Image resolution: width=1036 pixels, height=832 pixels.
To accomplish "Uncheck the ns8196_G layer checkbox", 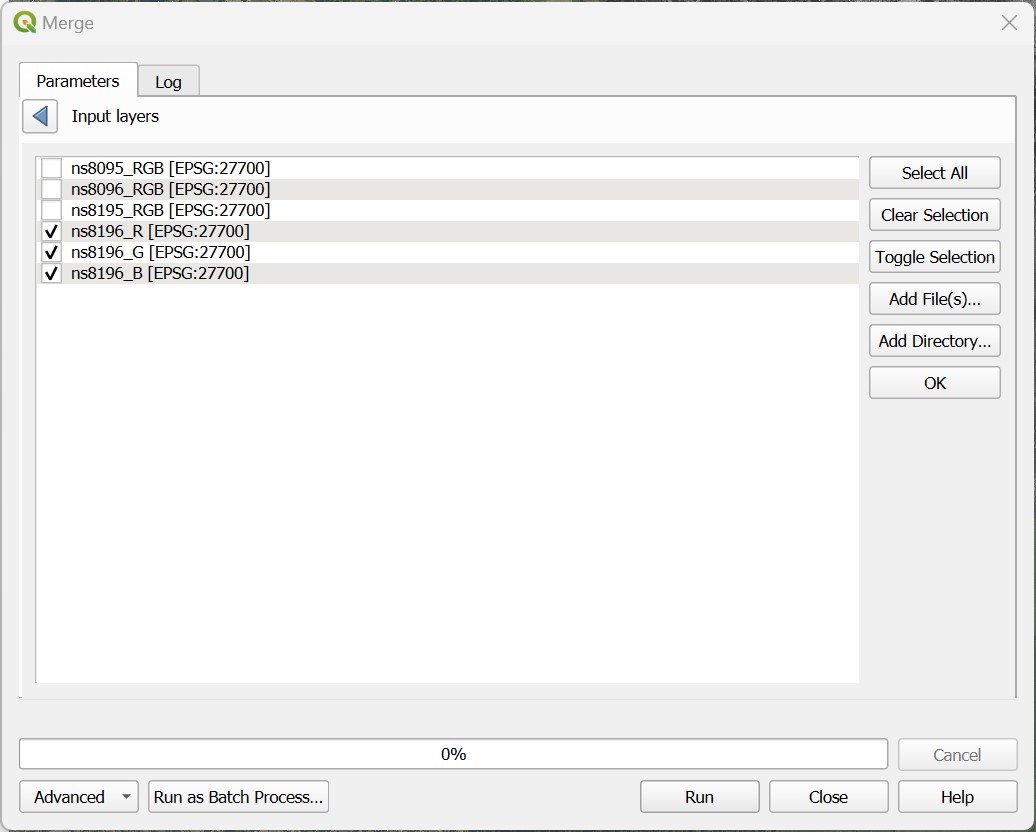I will point(52,252).
